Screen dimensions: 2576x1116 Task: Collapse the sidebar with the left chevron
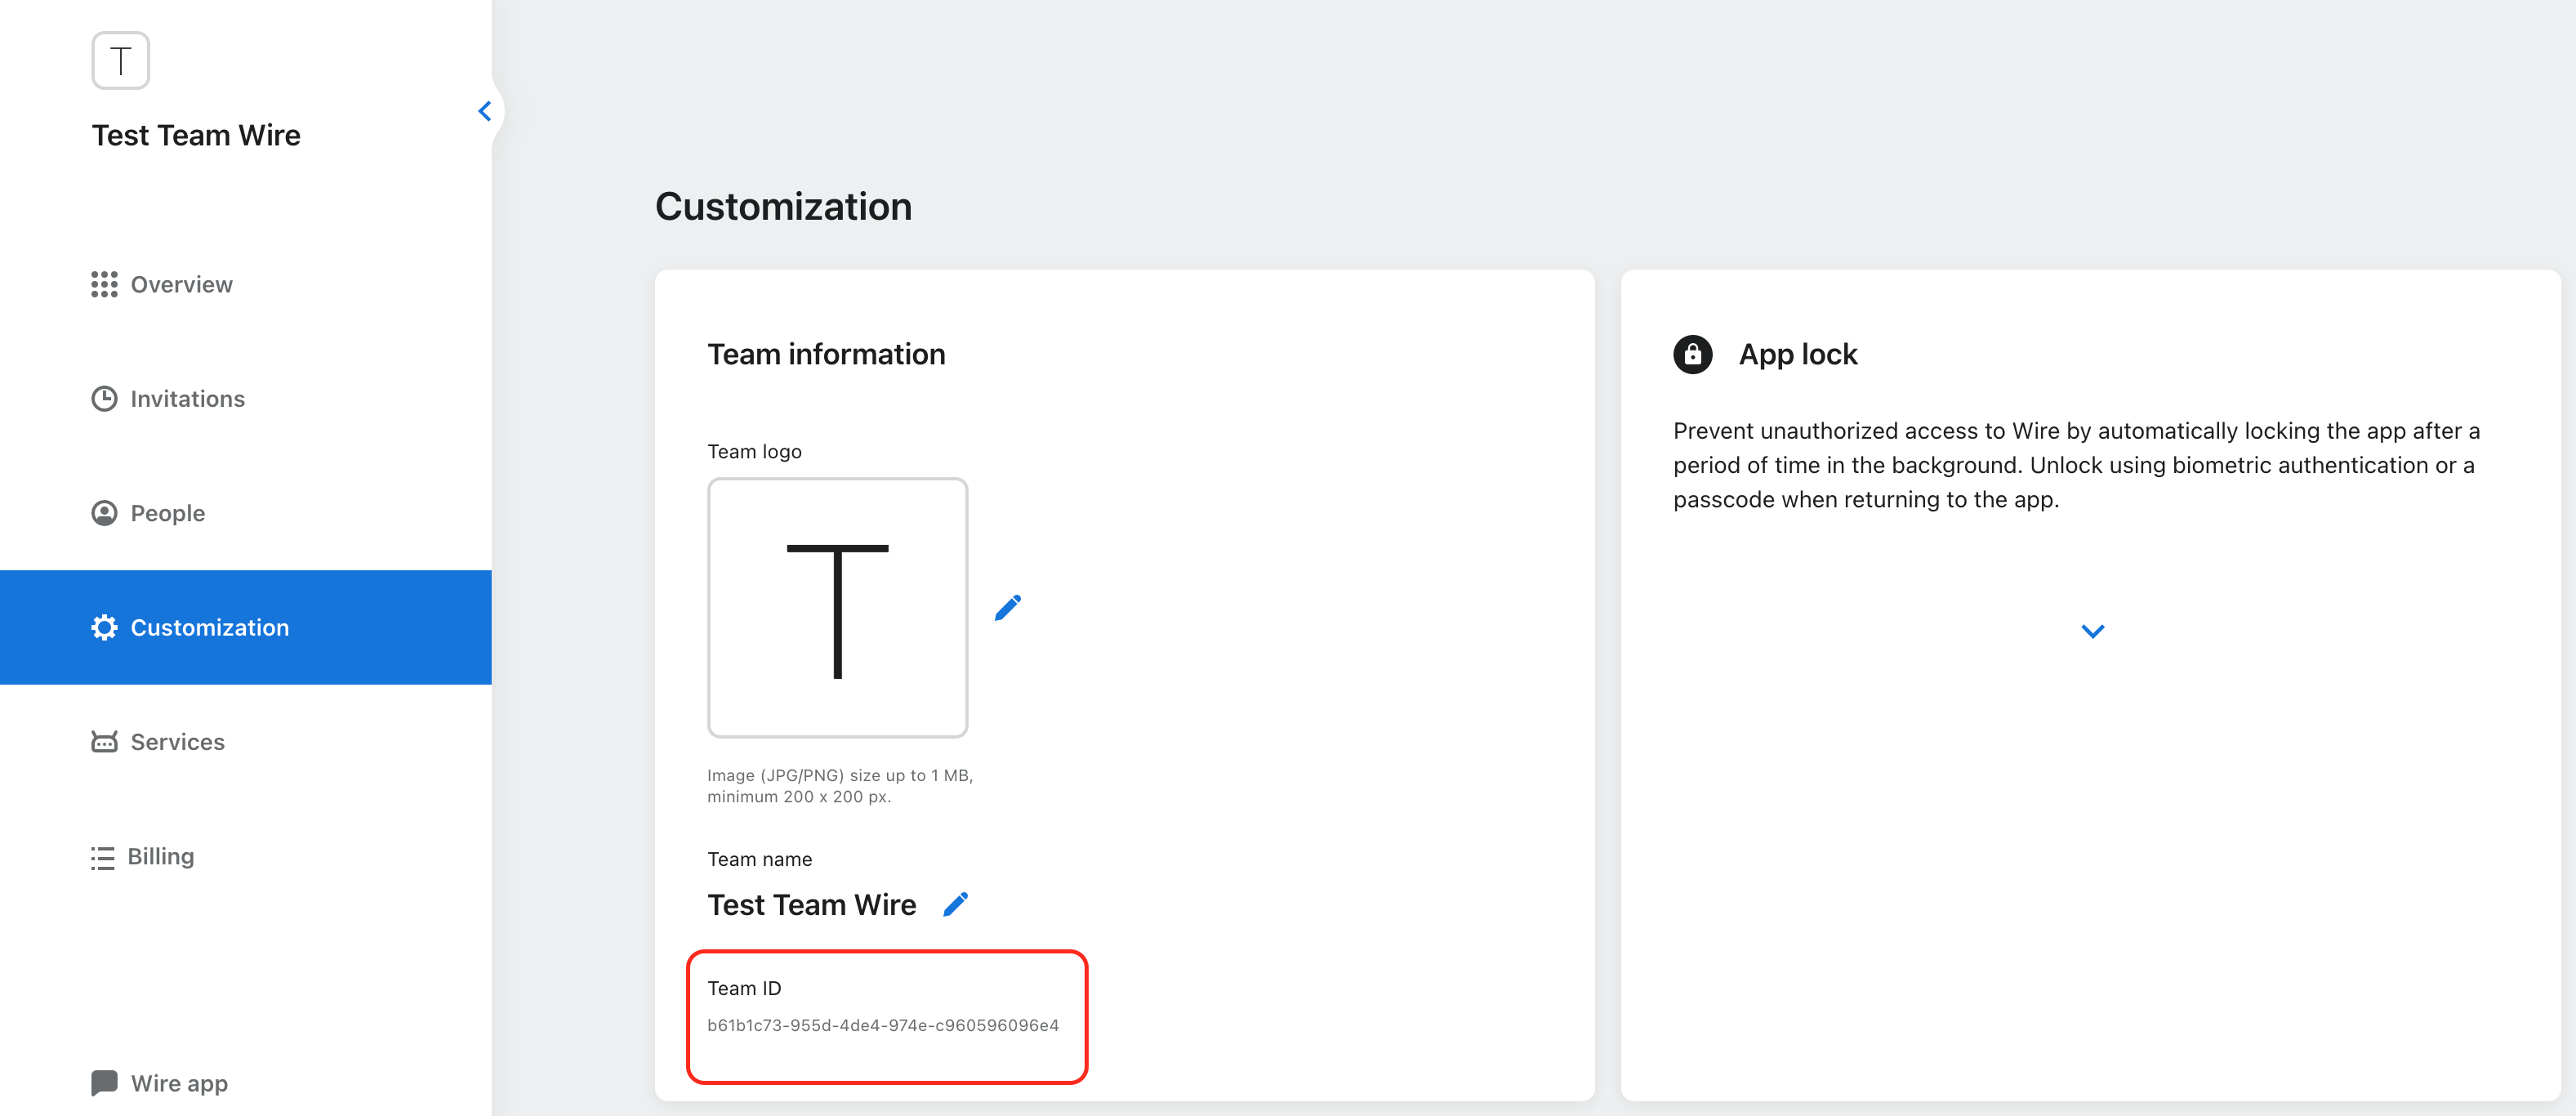[x=485, y=111]
